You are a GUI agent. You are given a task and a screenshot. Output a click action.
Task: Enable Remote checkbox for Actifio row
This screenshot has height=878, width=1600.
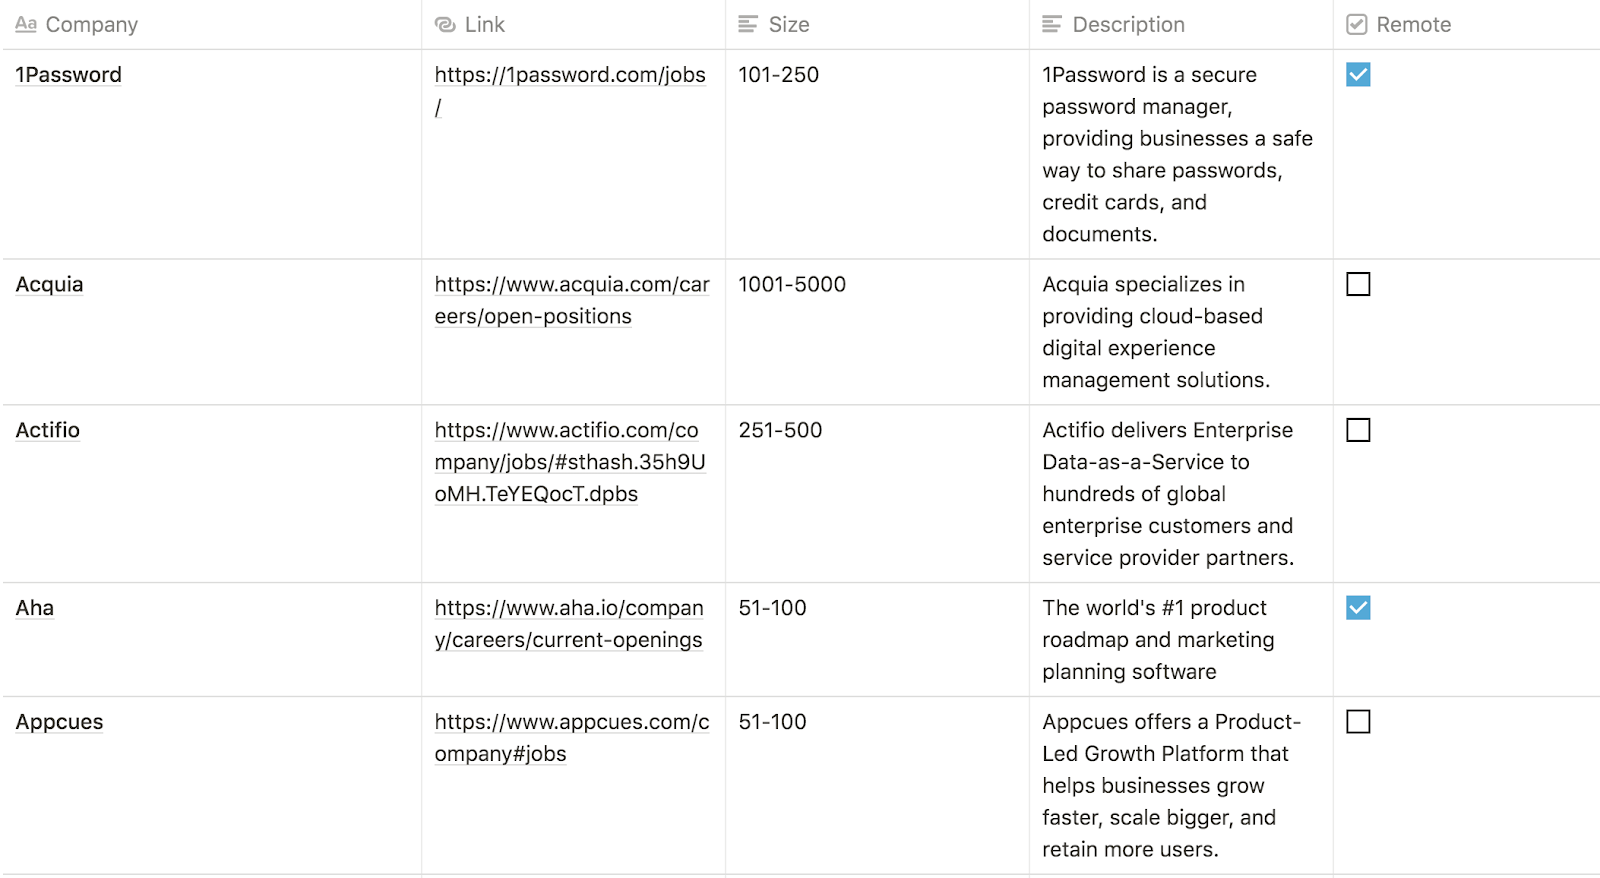[1358, 431]
